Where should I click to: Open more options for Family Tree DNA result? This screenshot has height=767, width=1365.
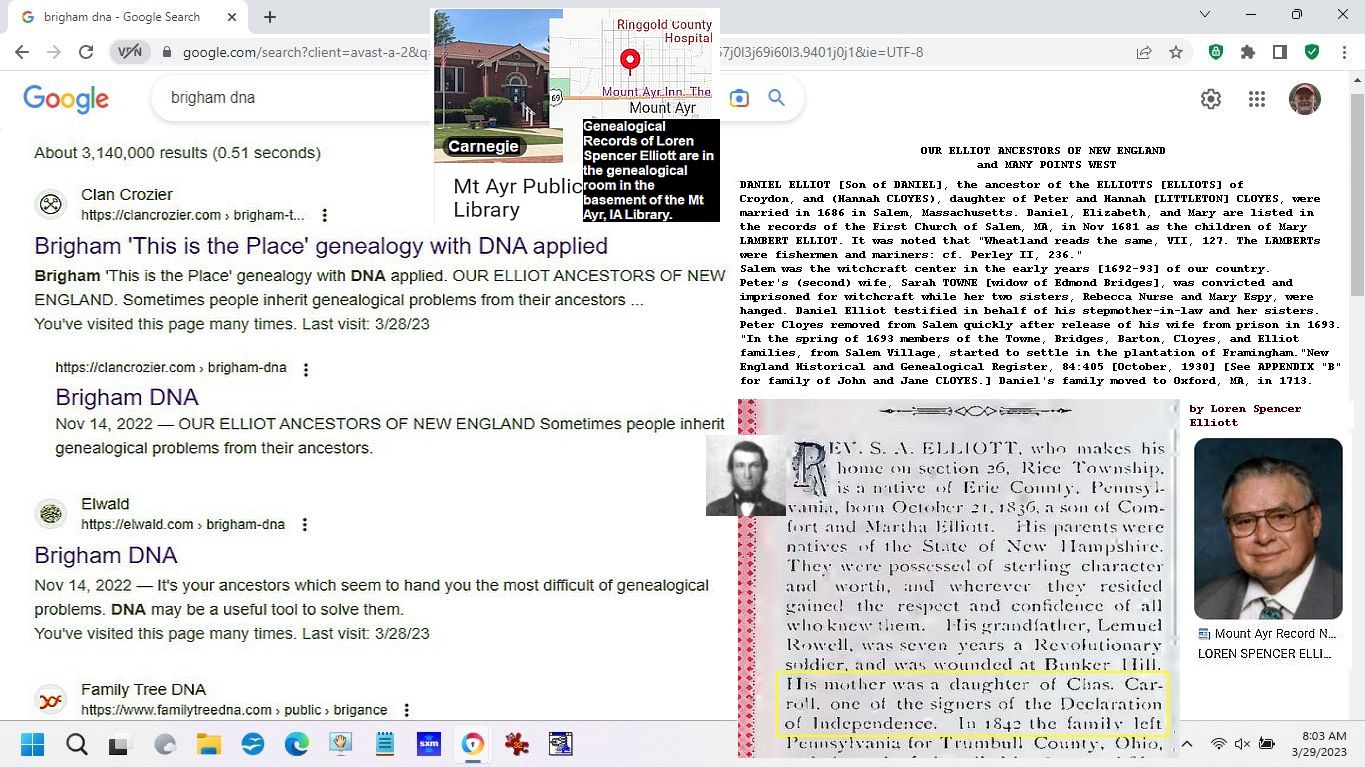[407, 710]
